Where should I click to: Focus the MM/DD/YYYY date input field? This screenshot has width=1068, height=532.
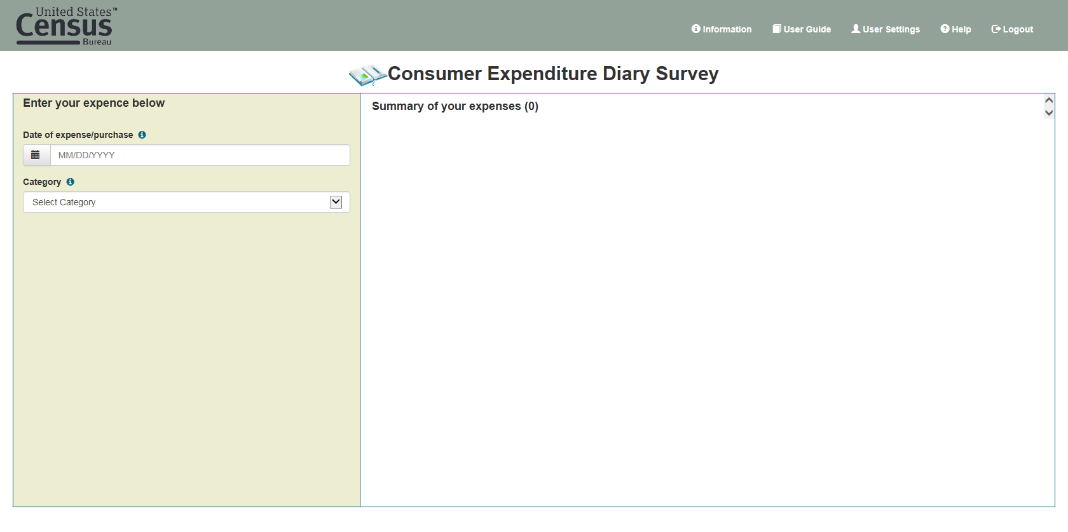click(x=200, y=155)
